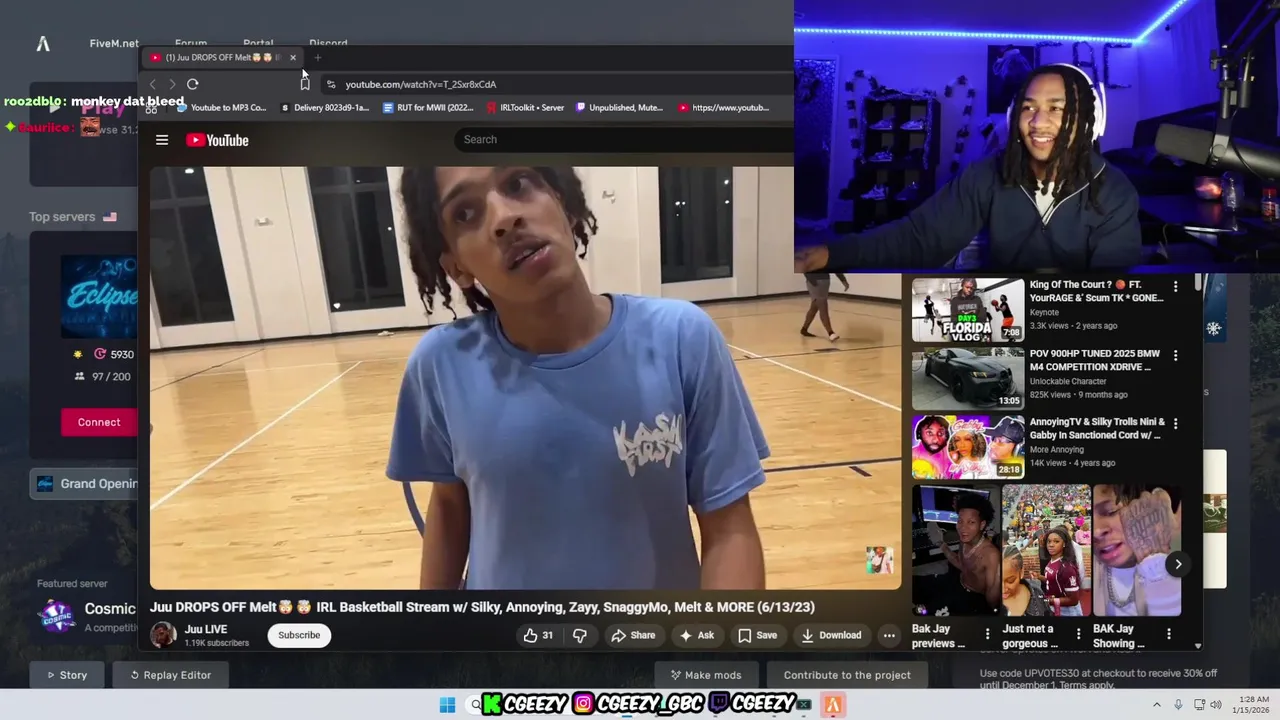Open AnnoyingTV & Silky Trolls thumbnail
The width and height of the screenshot is (1280, 720).
point(968,447)
